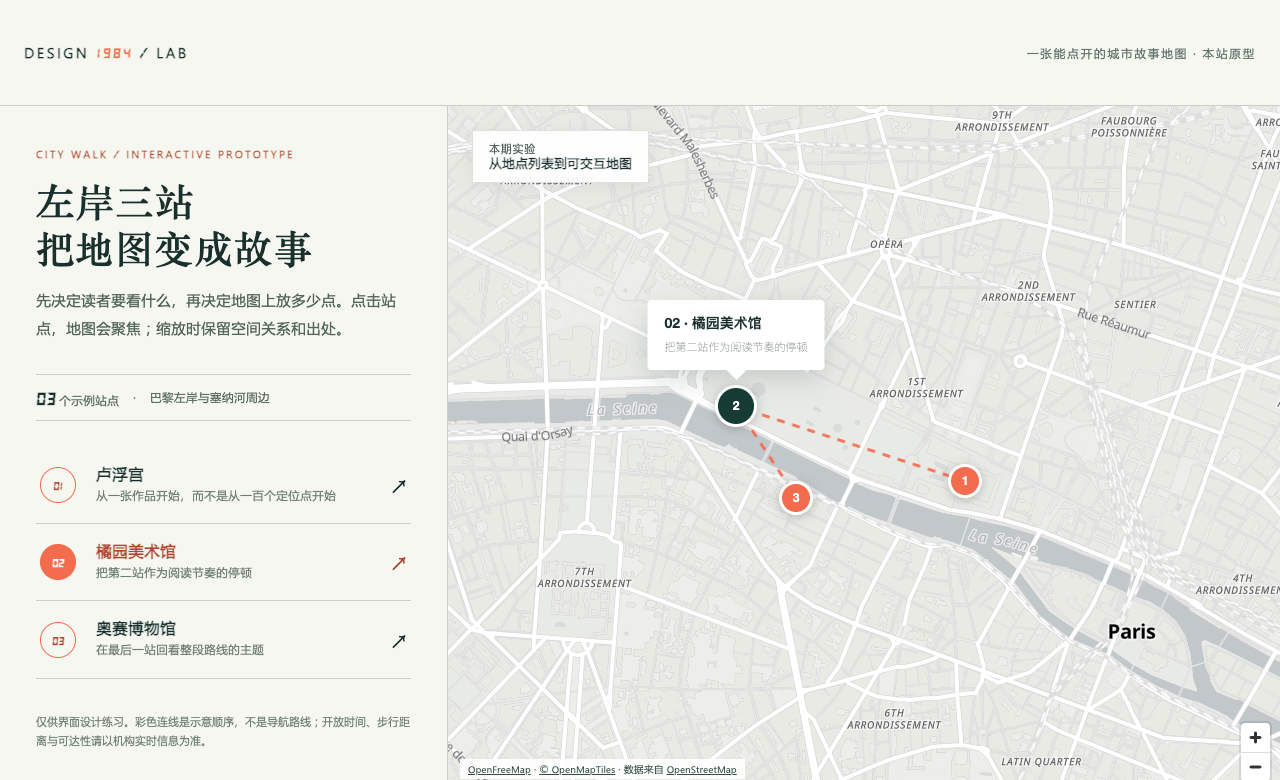The width and height of the screenshot is (1280, 780).
Task: Select the 01 circle badge for 卢浮宫
Action: coord(58,485)
